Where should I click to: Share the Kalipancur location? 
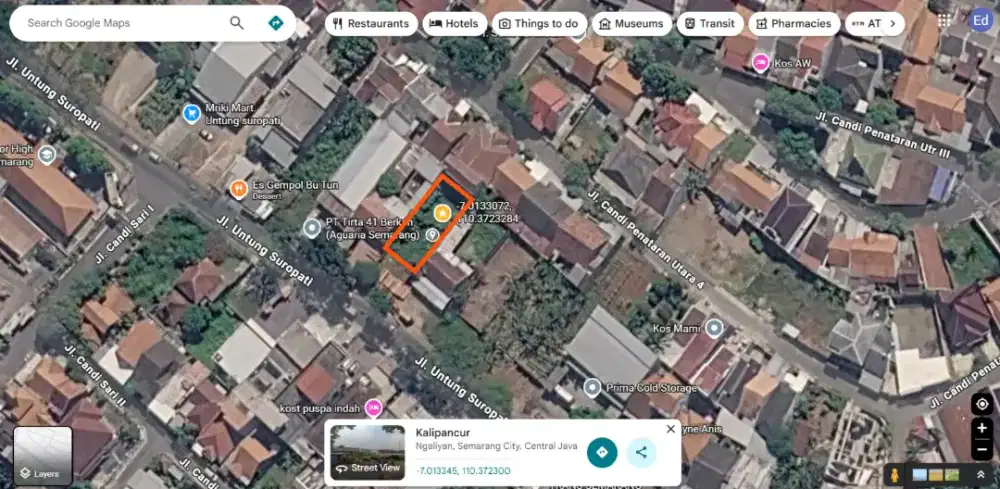tap(642, 453)
